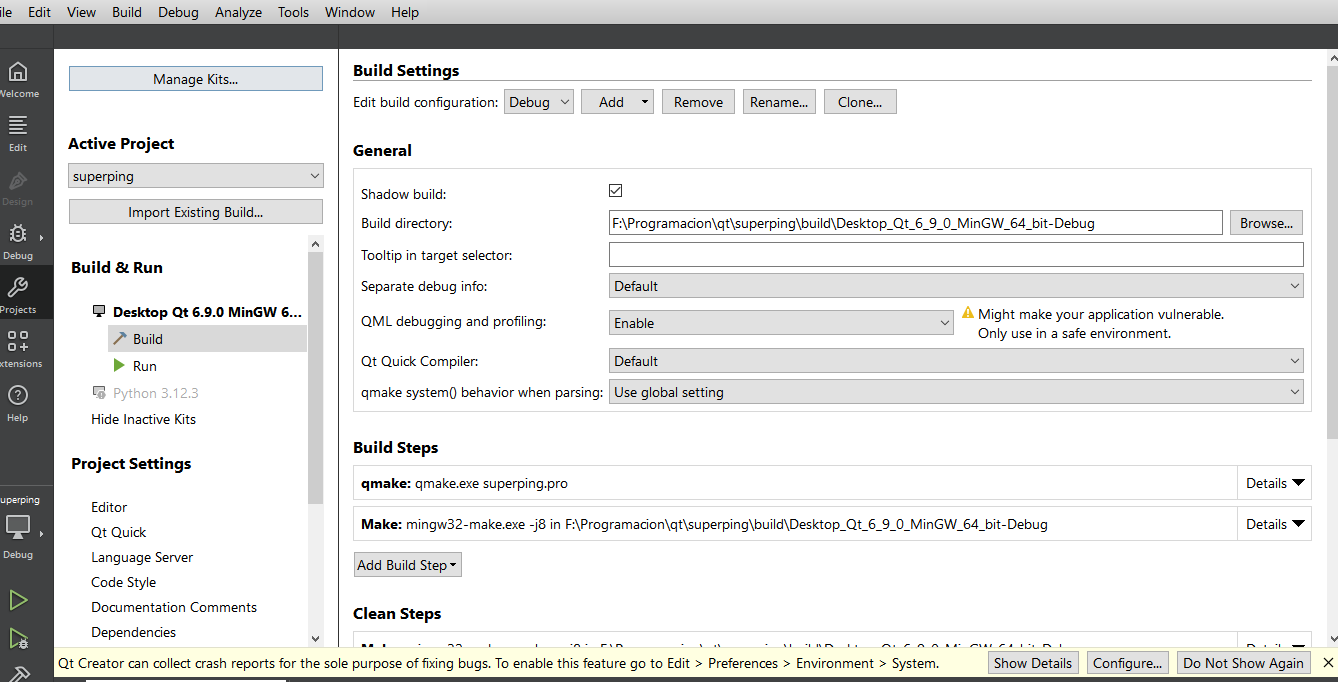Image resolution: width=1338 pixels, height=682 pixels.
Task: Click the Tooltip in target selector field
Action: (x=955, y=255)
